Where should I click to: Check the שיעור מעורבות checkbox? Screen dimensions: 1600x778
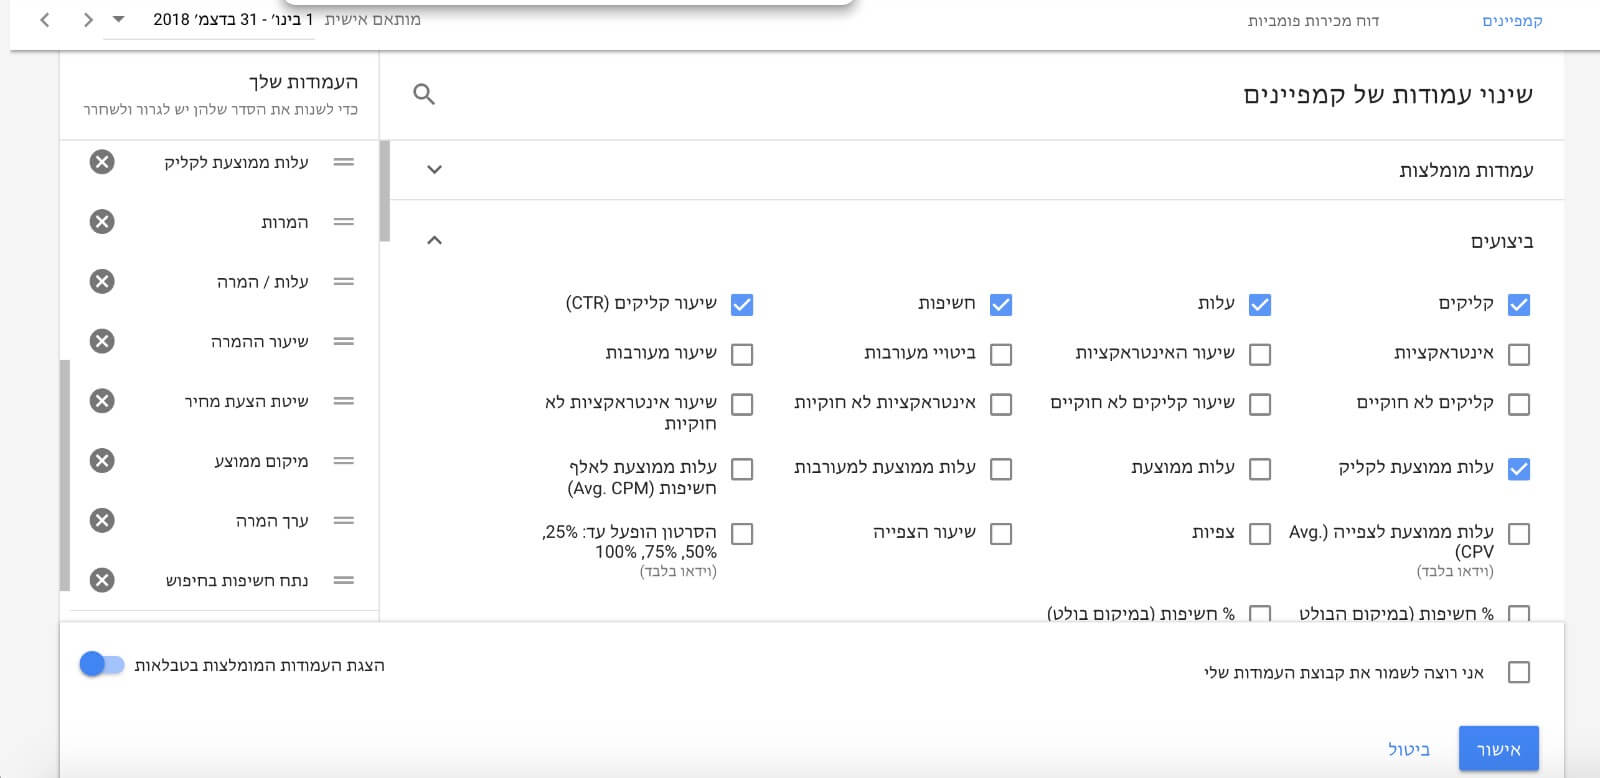tap(742, 354)
